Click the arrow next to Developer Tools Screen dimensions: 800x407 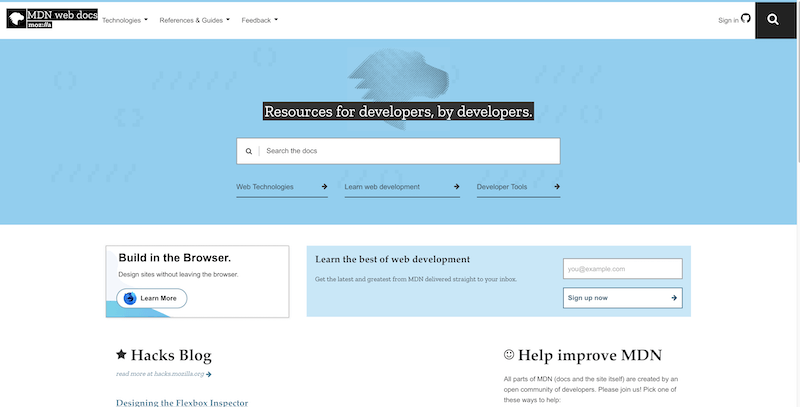coord(557,187)
